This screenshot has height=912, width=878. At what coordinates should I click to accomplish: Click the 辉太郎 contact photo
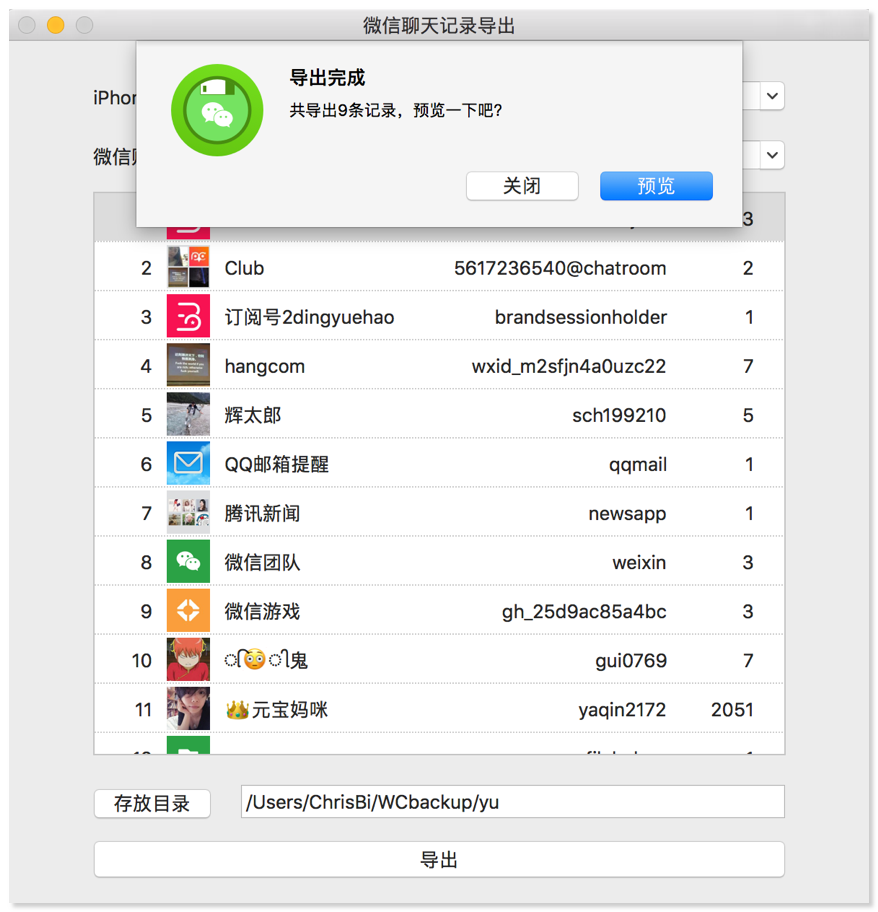(187, 414)
